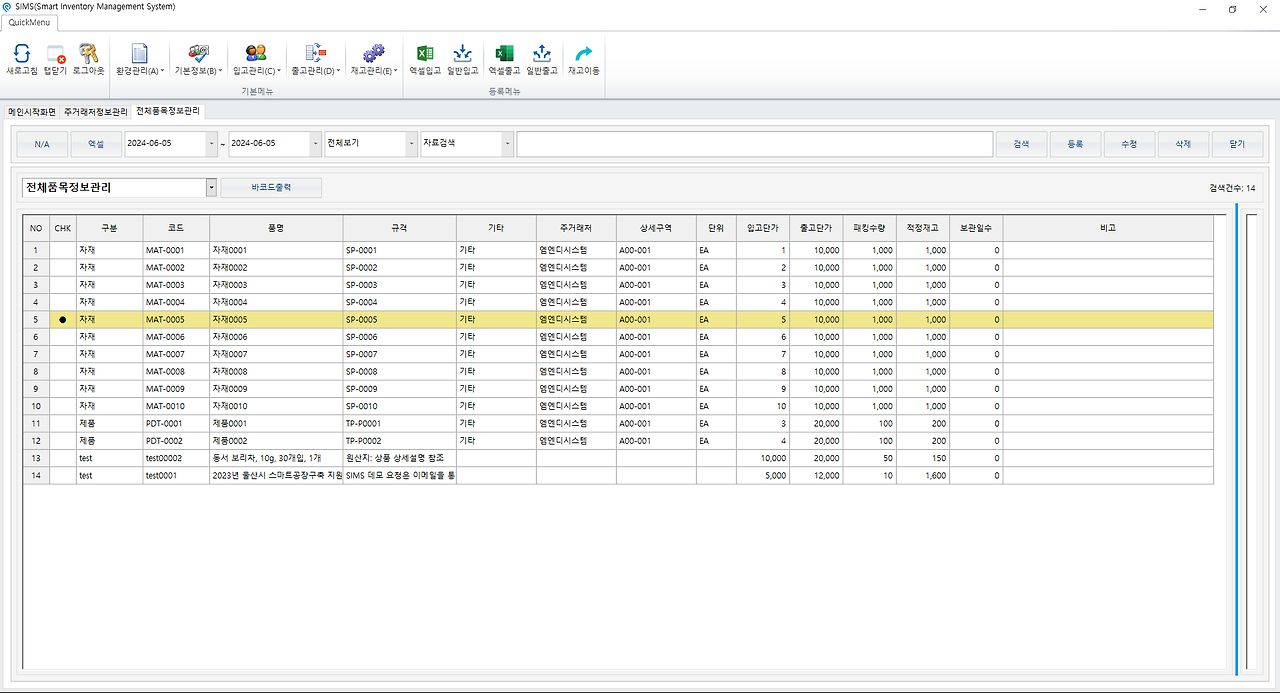Click the 동서 보리차 item name cell
The width and height of the screenshot is (1280, 693).
pos(276,458)
